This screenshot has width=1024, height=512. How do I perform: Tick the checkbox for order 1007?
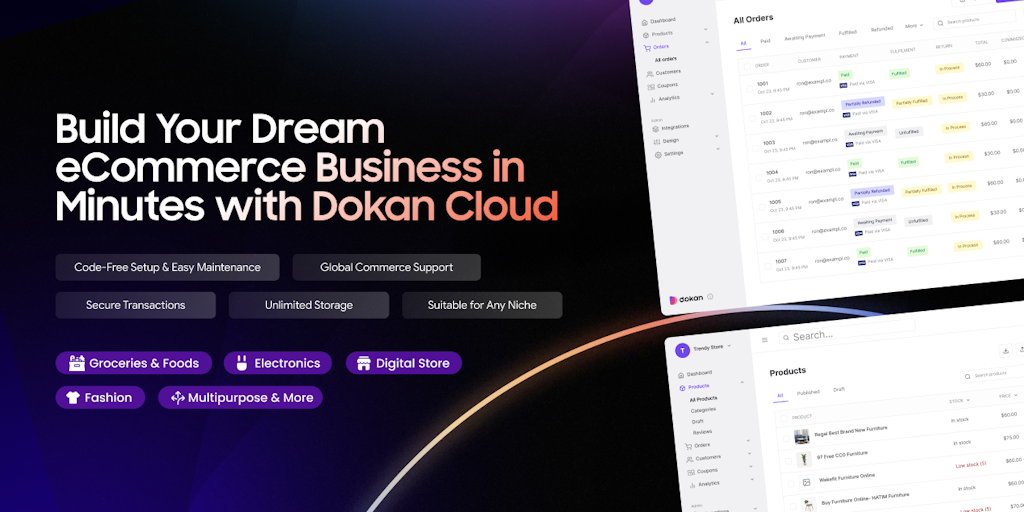click(x=767, y=266)
